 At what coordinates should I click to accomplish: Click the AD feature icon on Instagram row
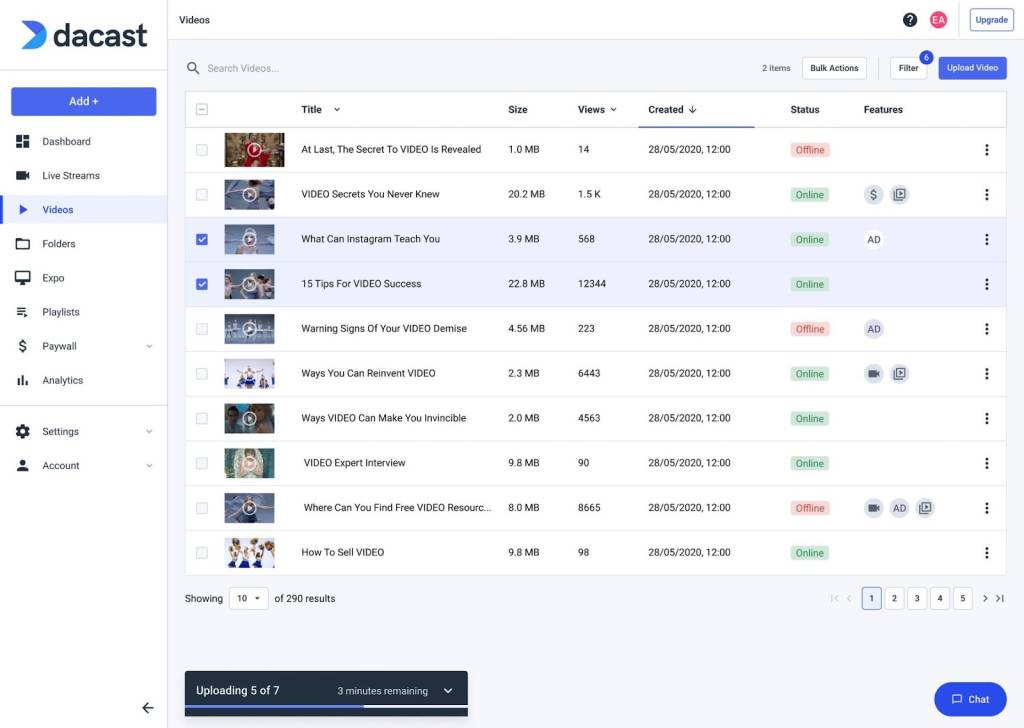(x=874, y=240)
